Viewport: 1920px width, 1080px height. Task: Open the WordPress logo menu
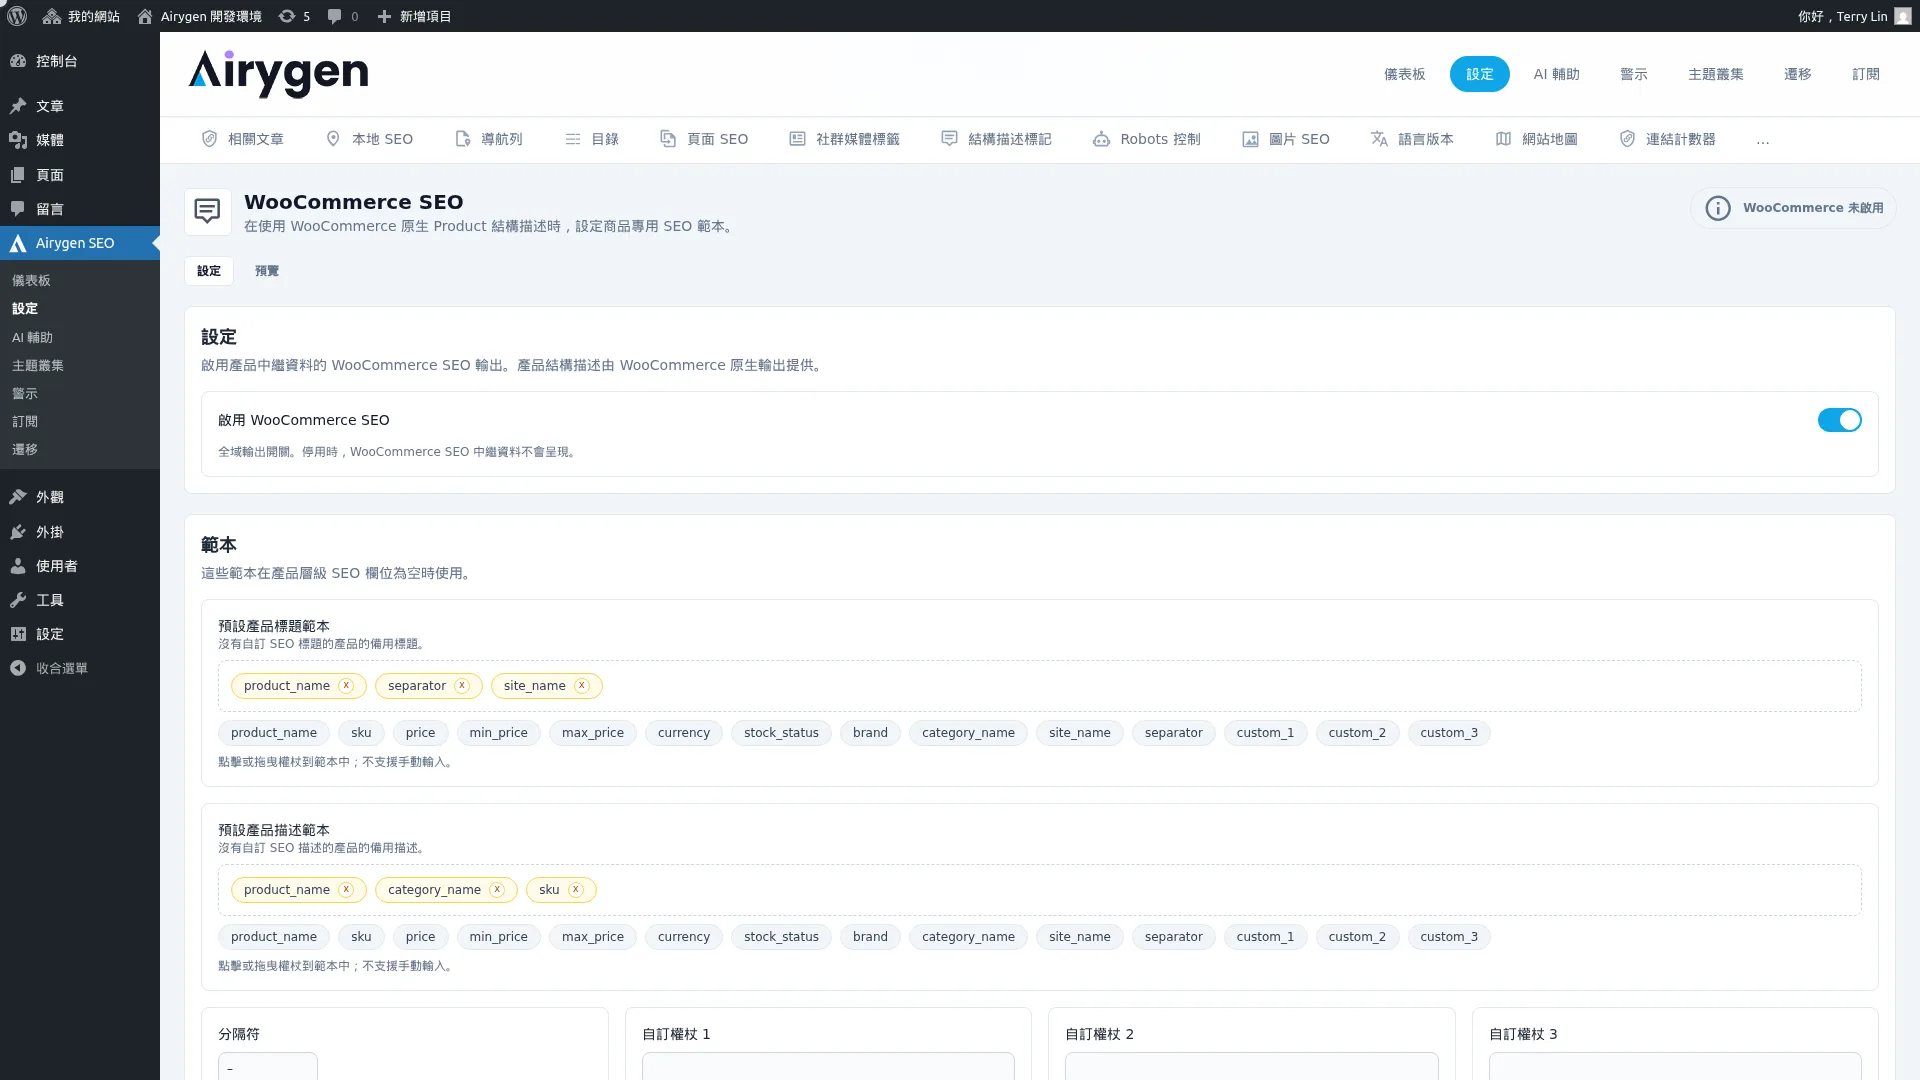[x=17, y=16]
